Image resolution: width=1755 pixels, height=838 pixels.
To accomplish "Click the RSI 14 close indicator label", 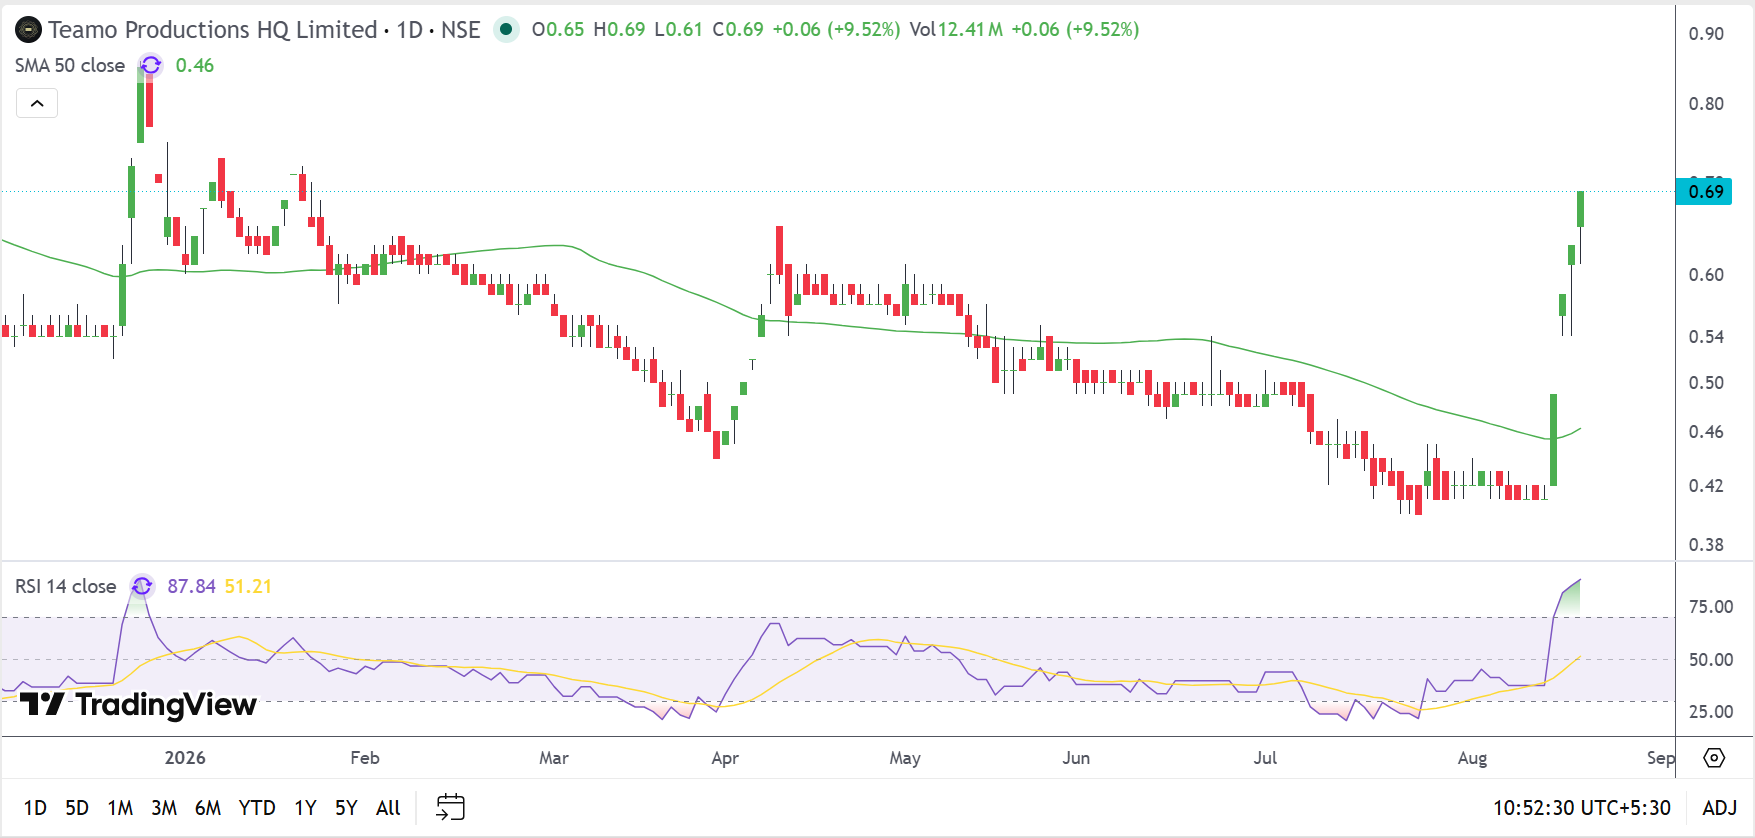I will [66, 586].
